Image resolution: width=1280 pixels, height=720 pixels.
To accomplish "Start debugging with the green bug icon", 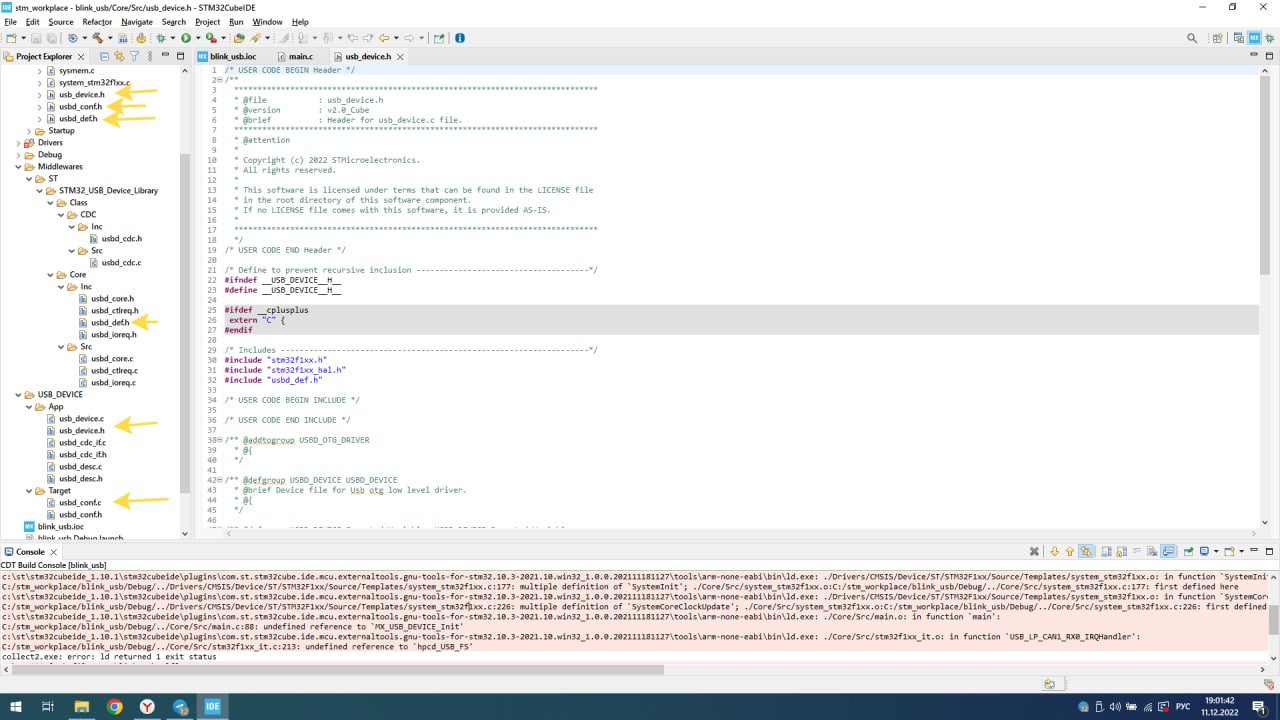I will (161, 38).
